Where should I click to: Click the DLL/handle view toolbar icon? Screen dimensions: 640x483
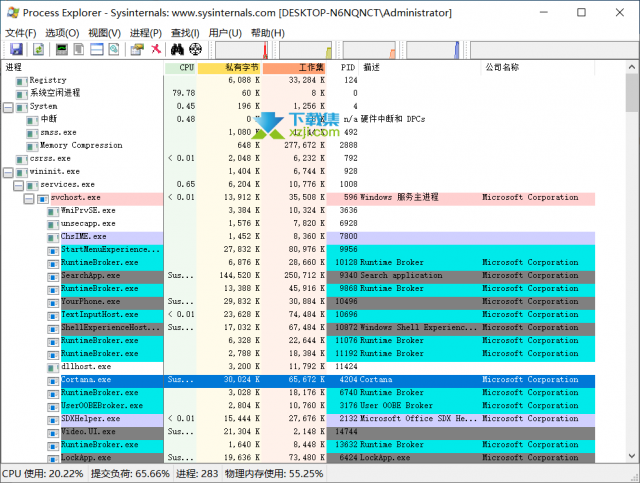coord(114,49)
